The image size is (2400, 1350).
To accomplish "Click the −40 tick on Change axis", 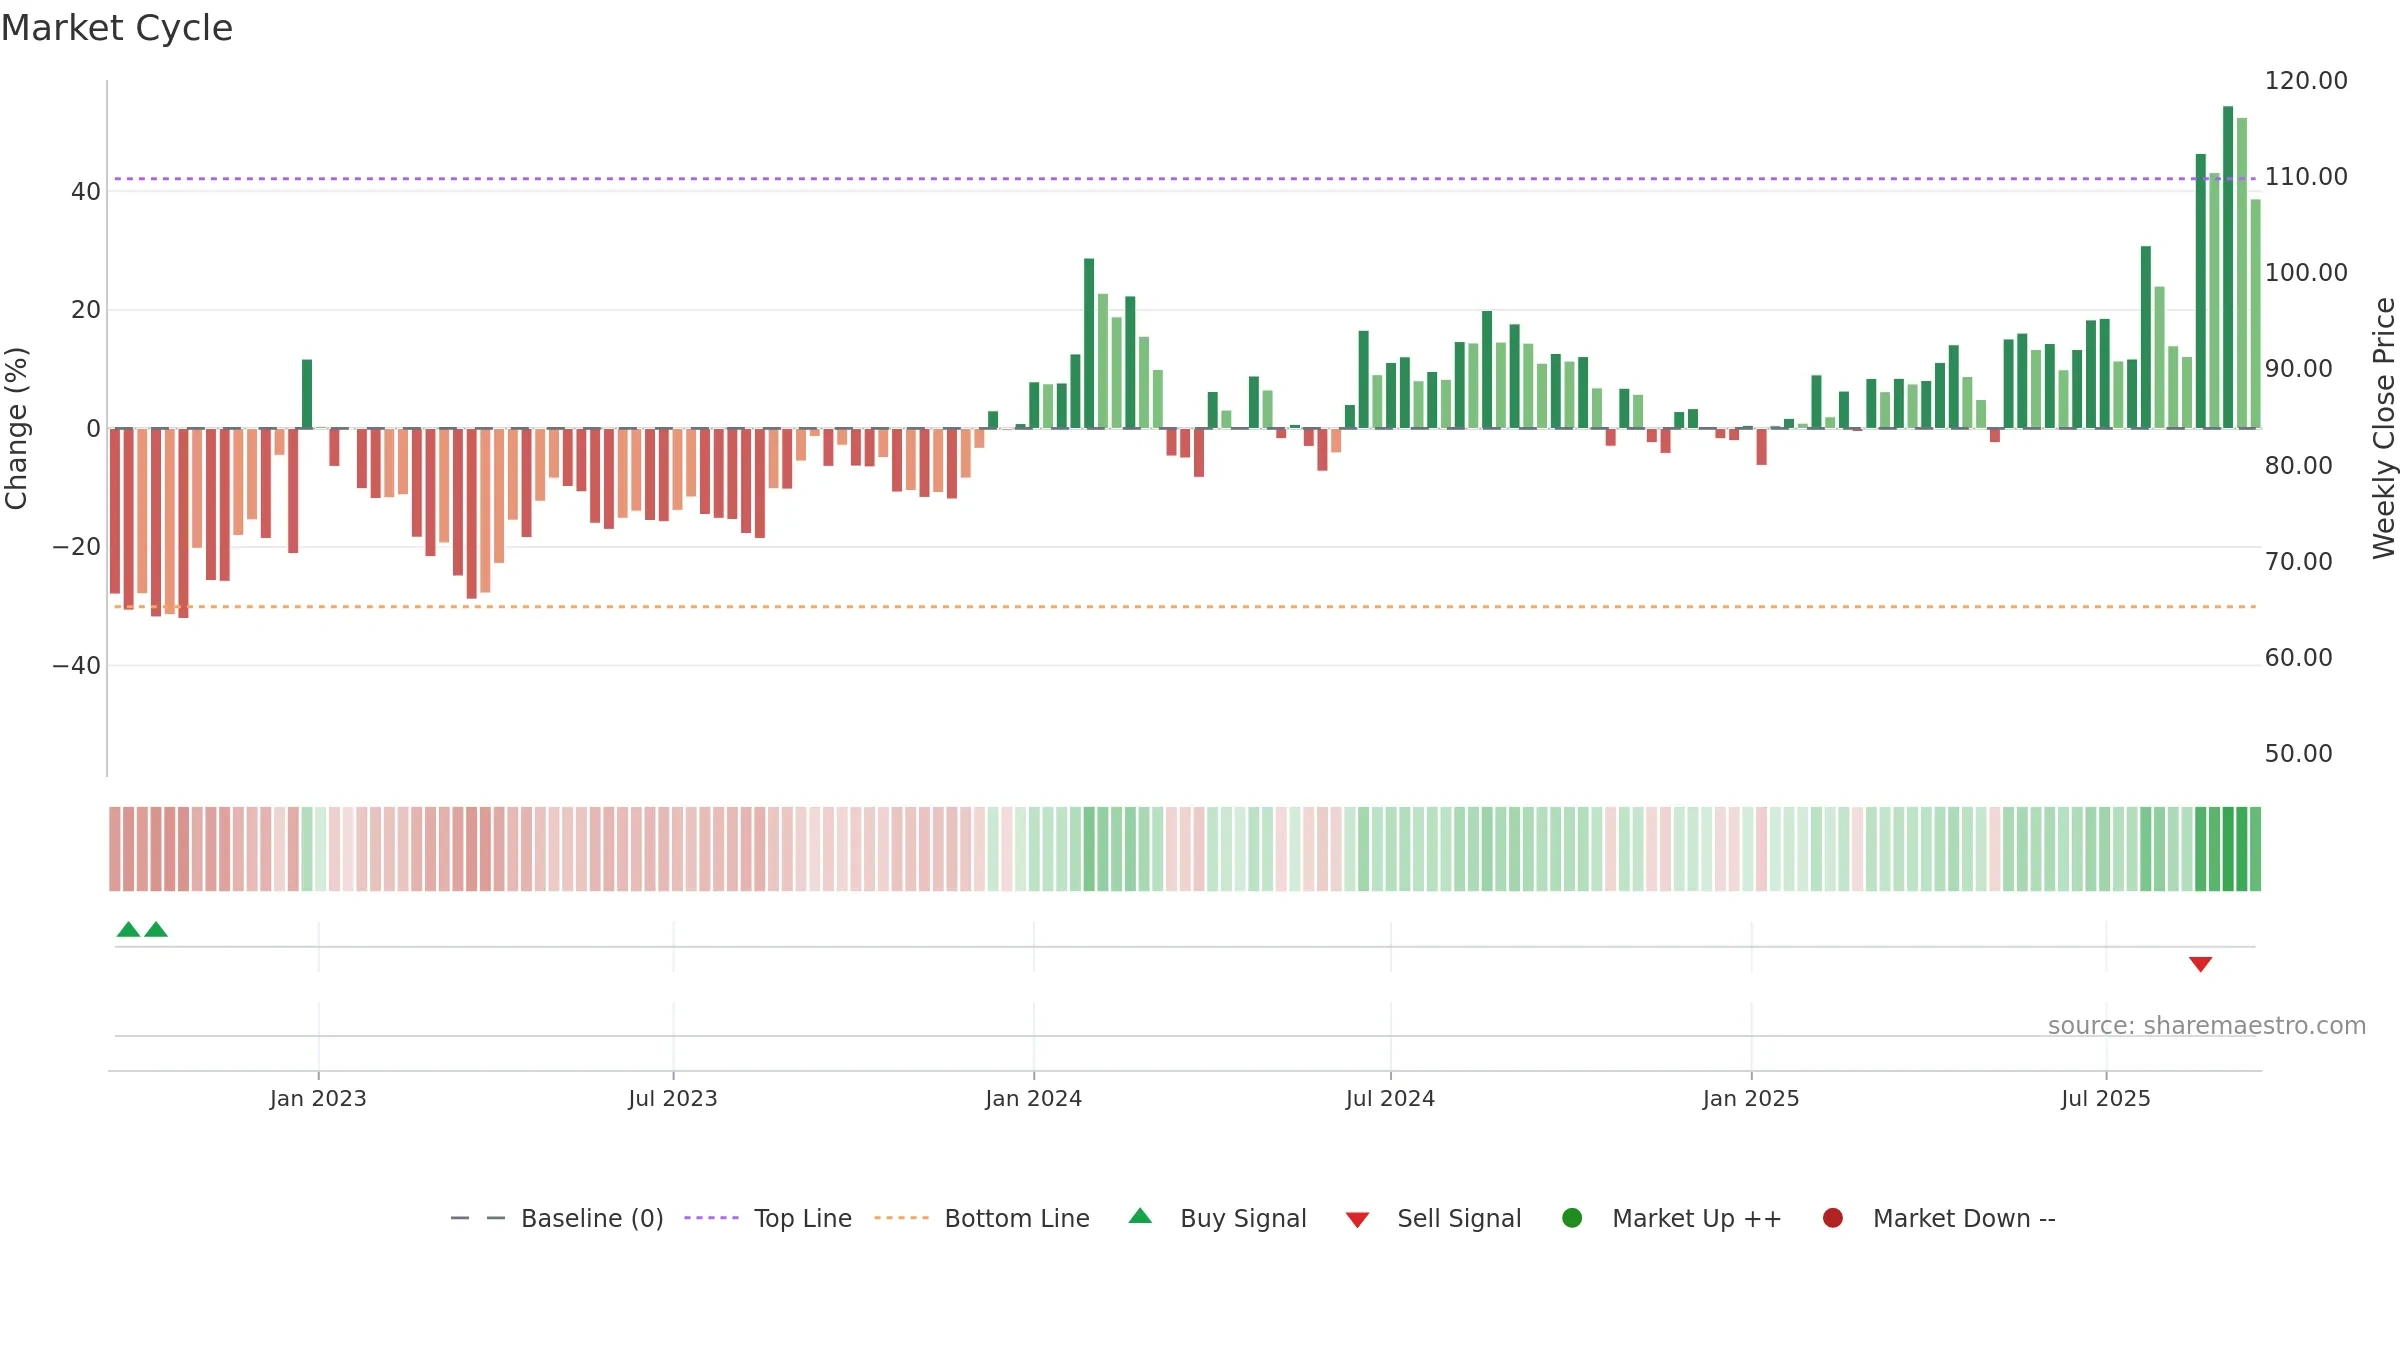I will 77,666.
